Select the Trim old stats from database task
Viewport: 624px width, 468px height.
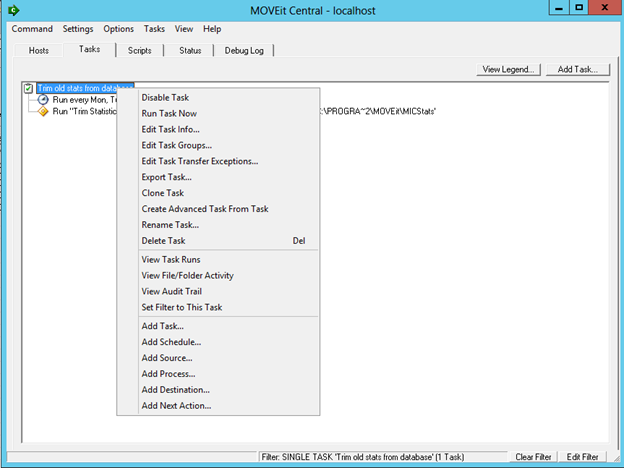[85, 88]
